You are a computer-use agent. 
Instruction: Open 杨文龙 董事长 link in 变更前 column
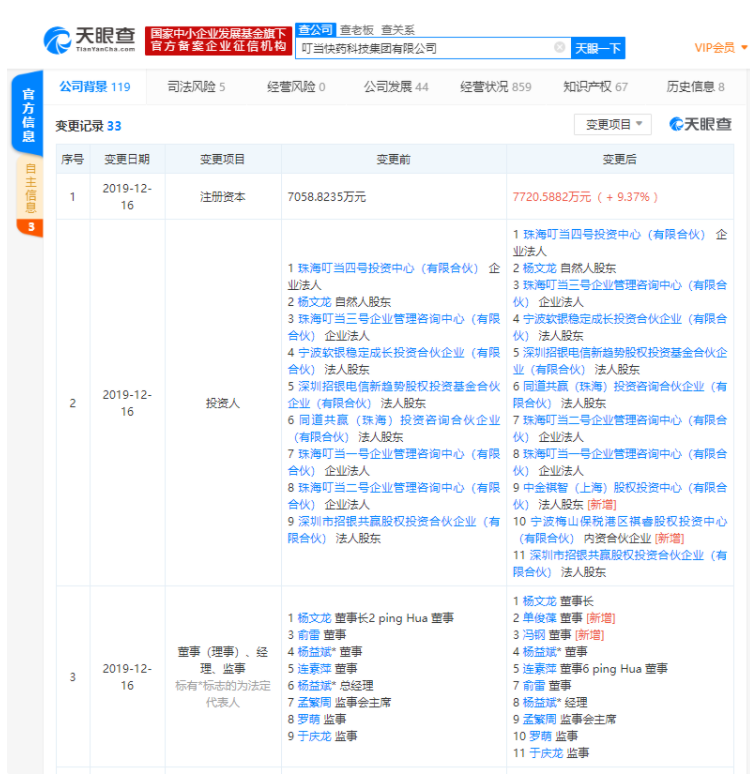point(314,618)
